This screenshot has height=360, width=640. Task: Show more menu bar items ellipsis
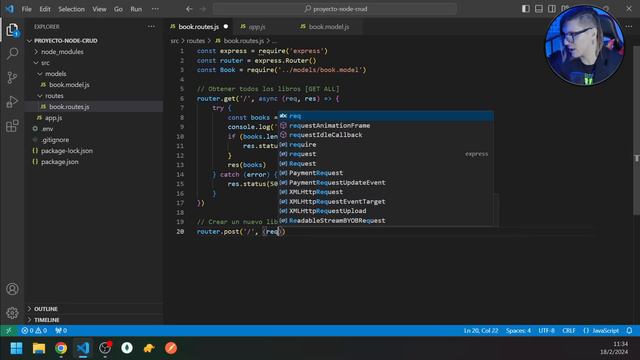pyautogui.click(x=156, y=9)
